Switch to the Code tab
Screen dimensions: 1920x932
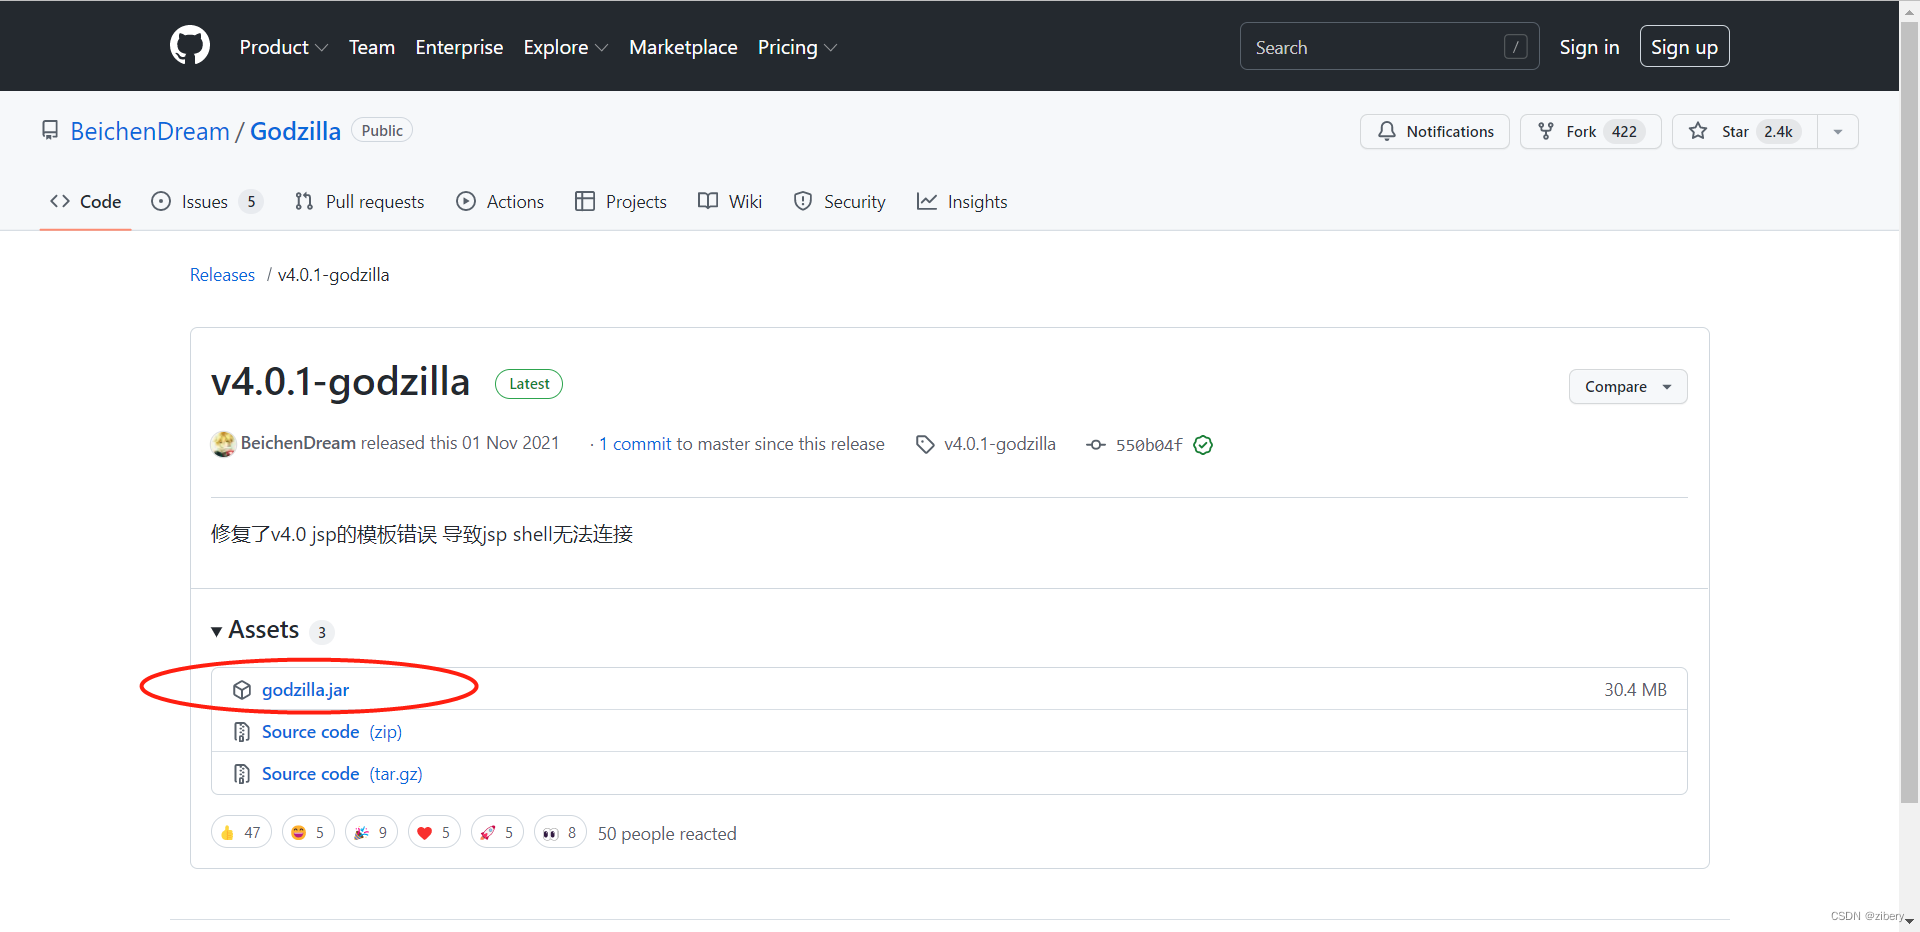[86, 202]
